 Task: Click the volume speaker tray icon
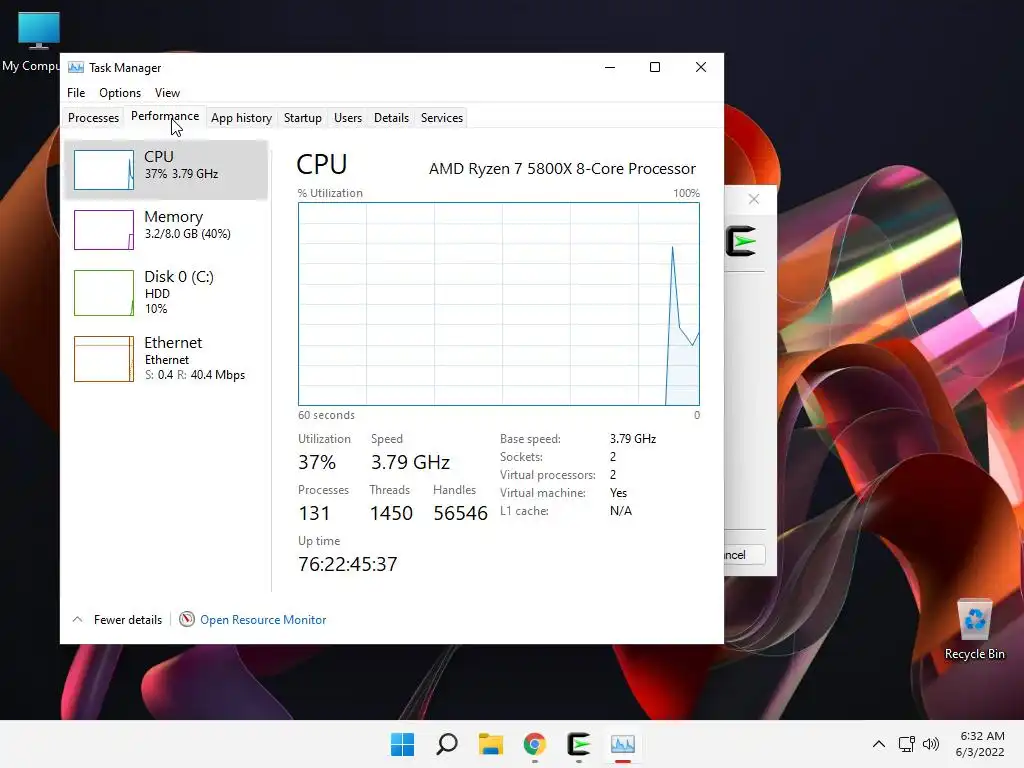tap(931, 744)
